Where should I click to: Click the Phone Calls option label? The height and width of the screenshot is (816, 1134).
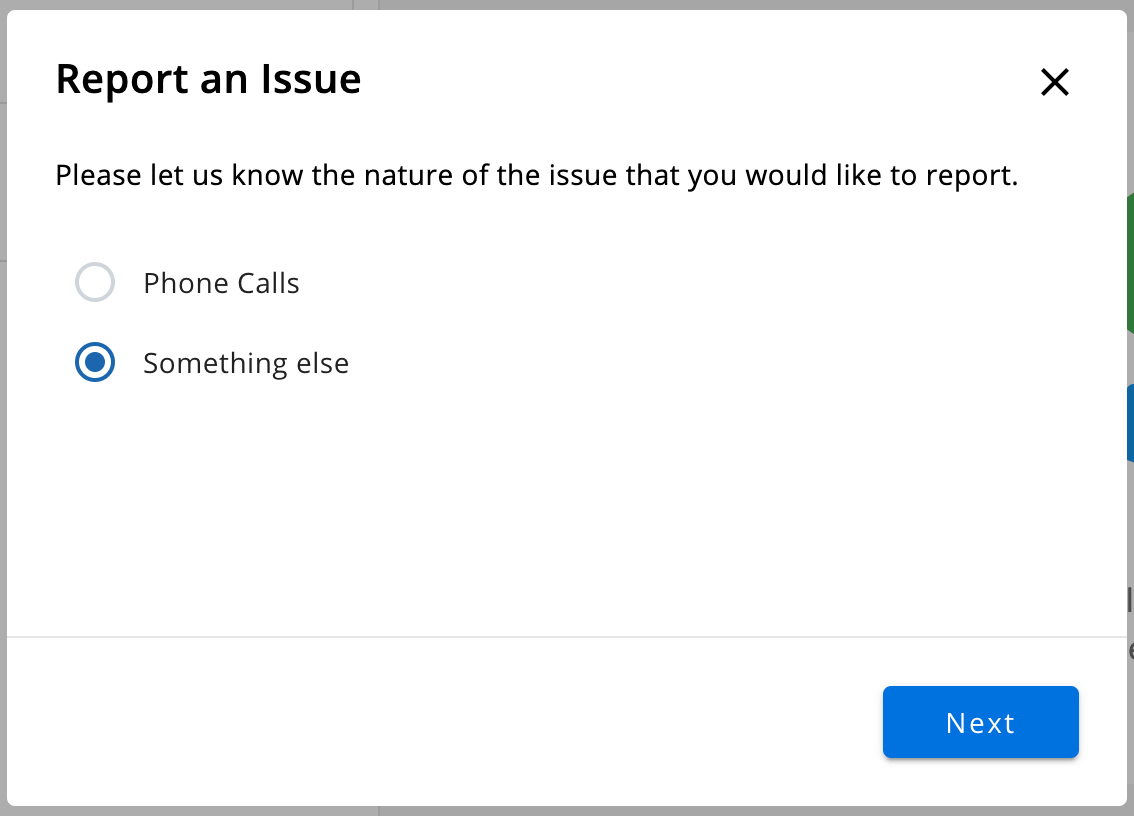pos(221,283)
